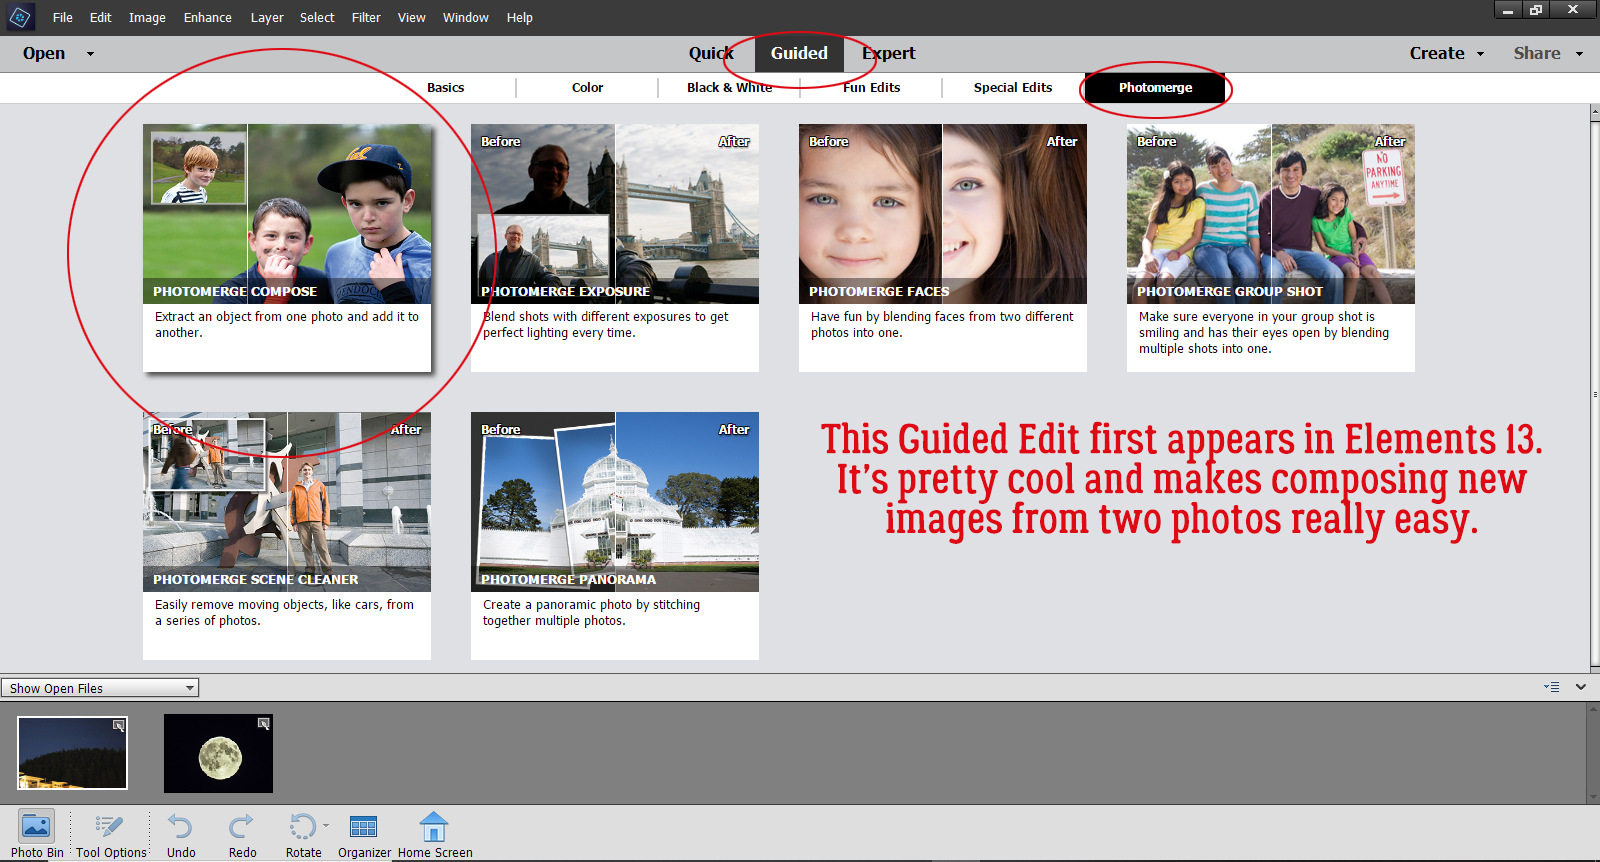
Task: Click the photo bin vertical scrollbar
Action: (1594, 753)
